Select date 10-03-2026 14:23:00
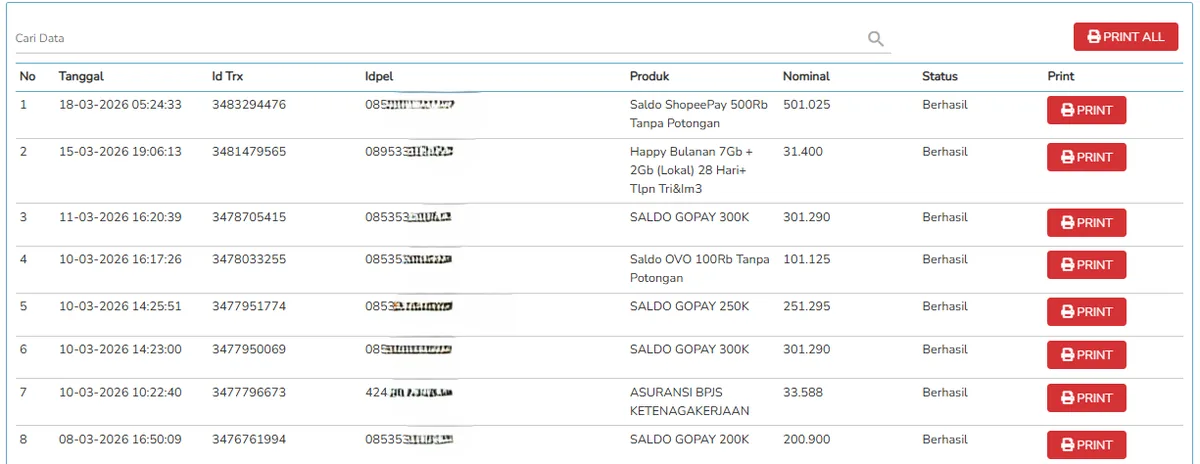 (x=120, y=349)
